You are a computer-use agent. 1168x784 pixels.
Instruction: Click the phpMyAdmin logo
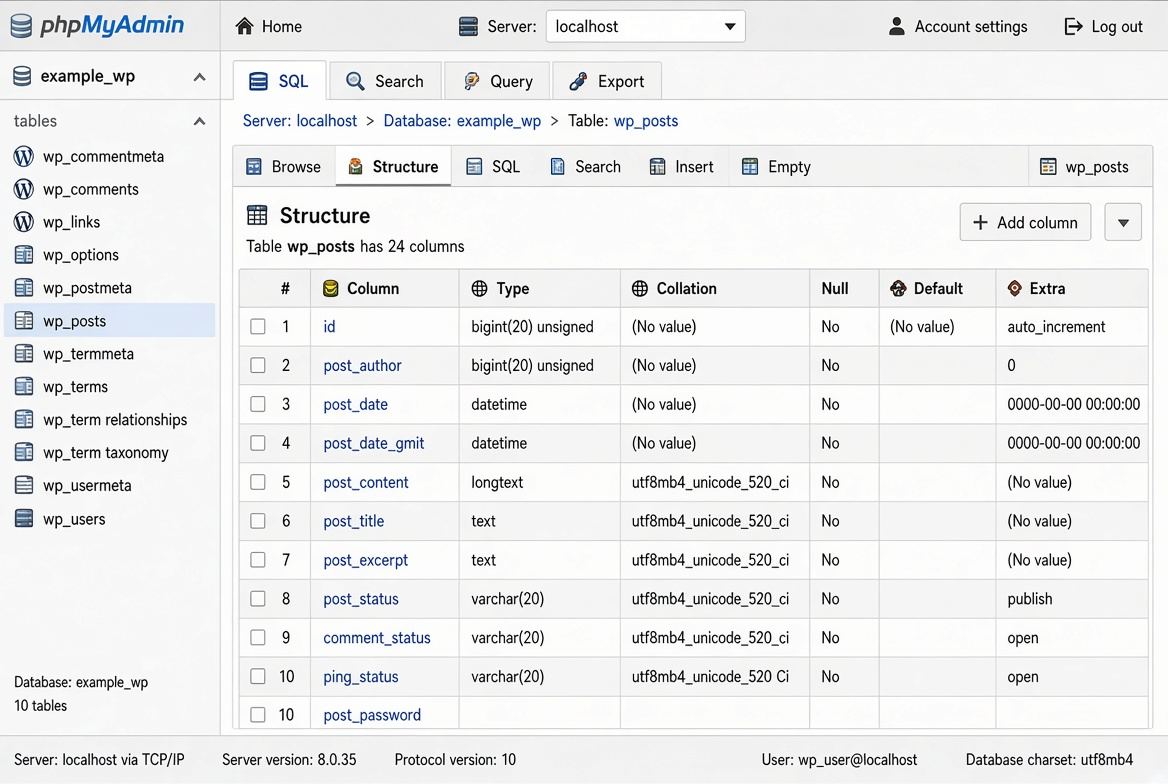click(98, 25)
